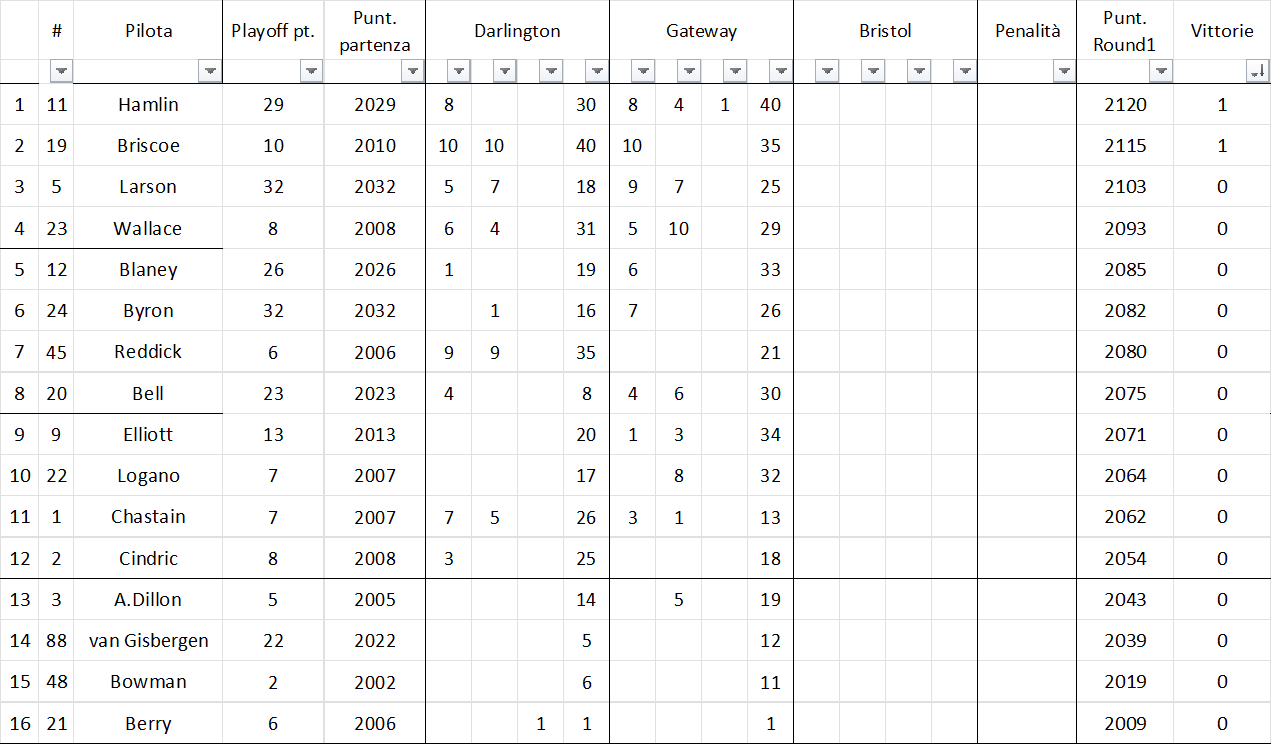Select Hamlin's starting points cell 2029
The image size is (1272, 745).
click(x=375, y=104)
